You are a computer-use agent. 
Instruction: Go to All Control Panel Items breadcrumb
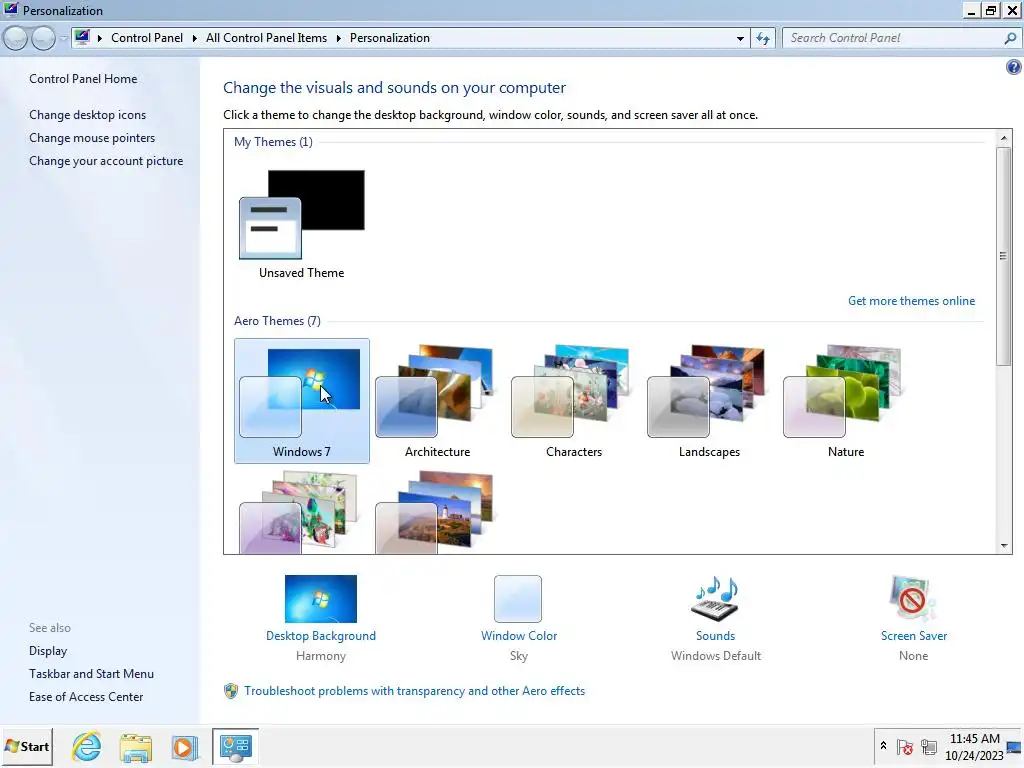[x=266, y=38]
